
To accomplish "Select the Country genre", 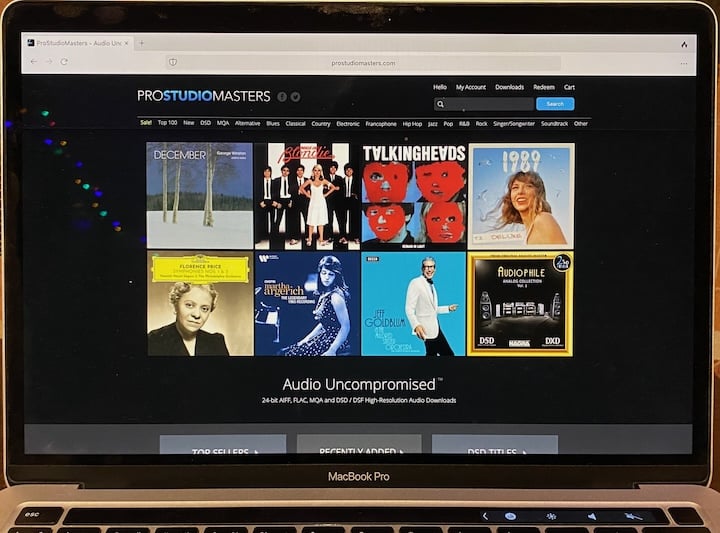I will click(x=321, y=124).
